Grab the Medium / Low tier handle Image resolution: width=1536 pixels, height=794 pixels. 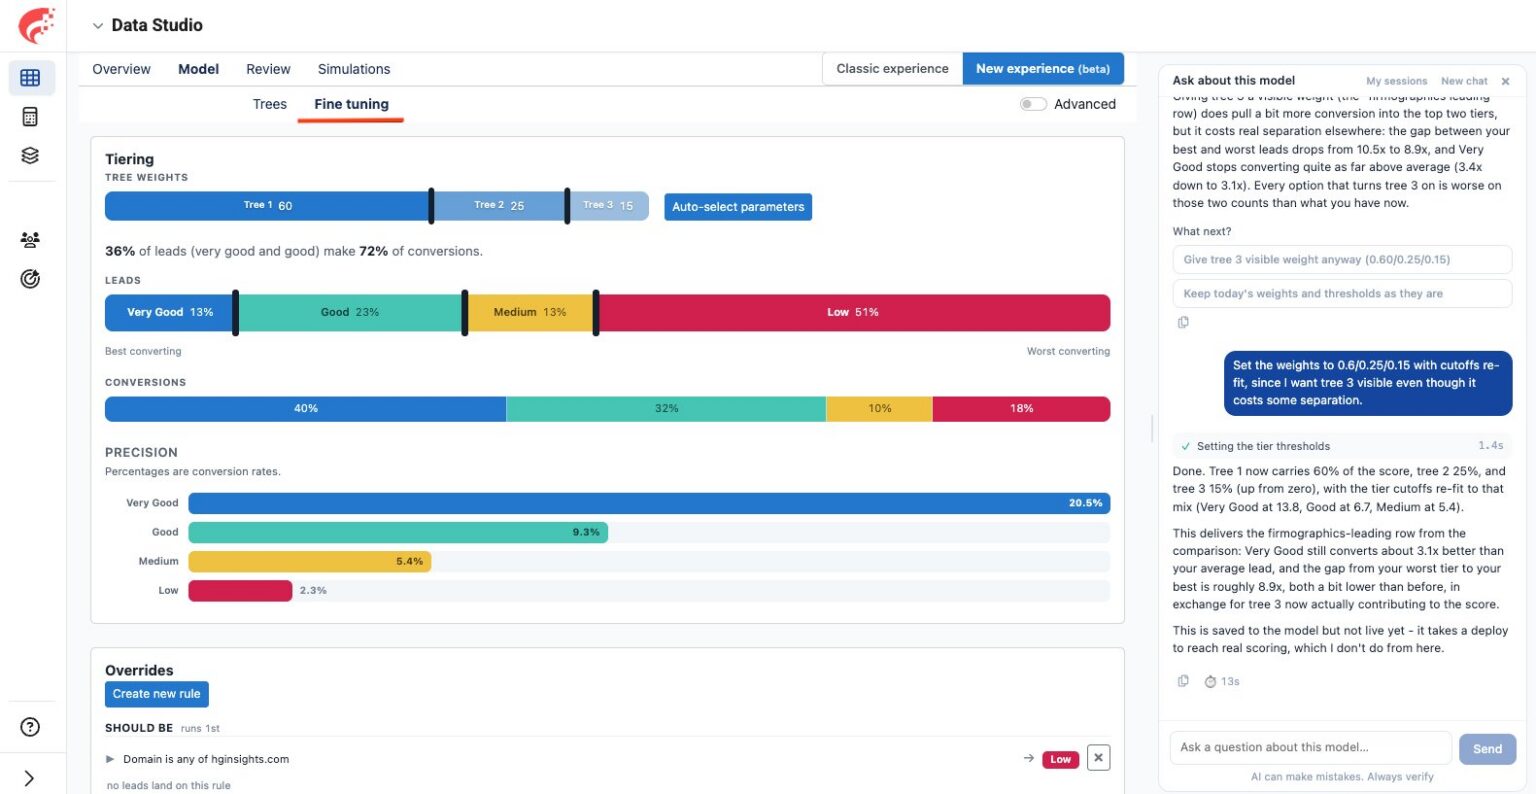(596, 313)
